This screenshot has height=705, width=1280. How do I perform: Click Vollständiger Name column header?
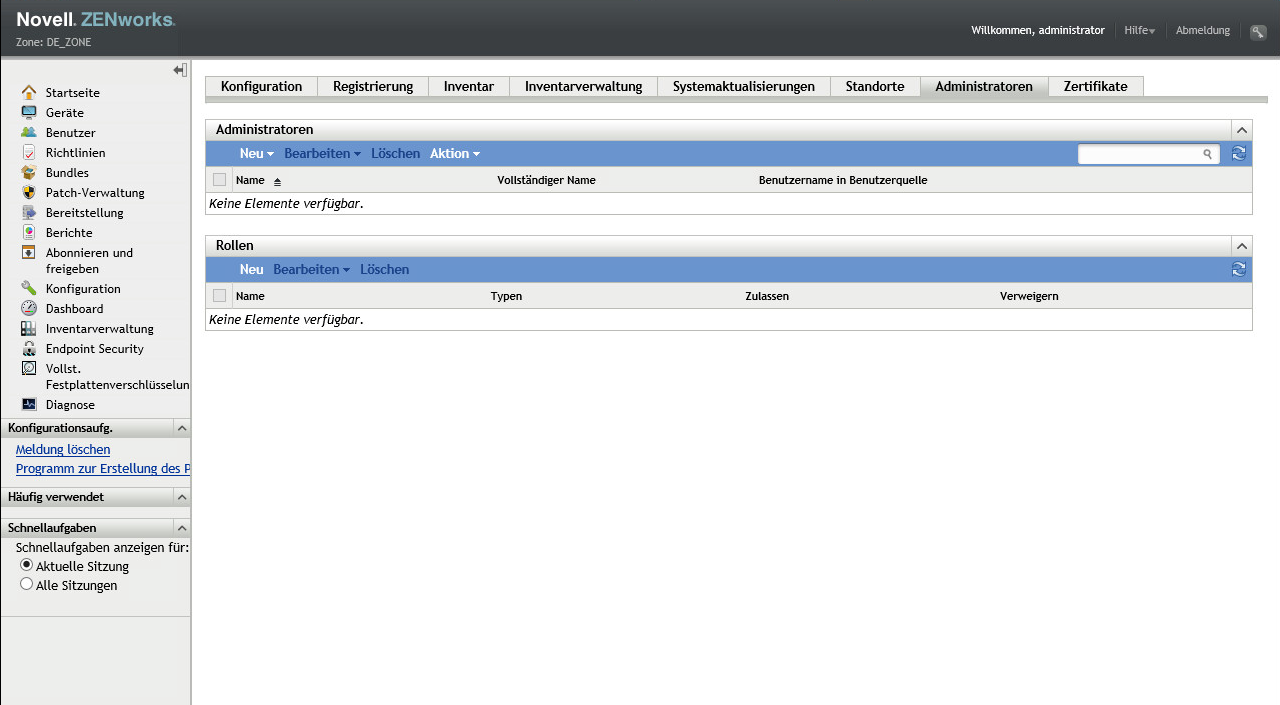click(546, 180)
